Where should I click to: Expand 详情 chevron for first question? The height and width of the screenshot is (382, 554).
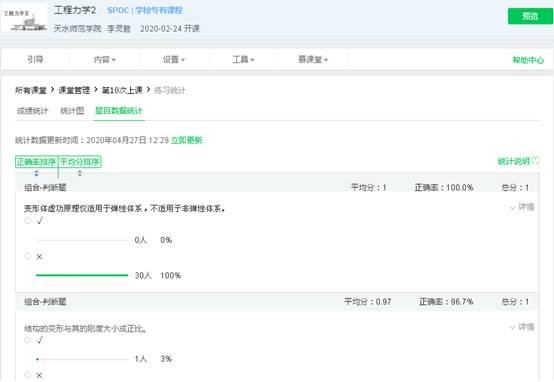click(x=513, y=207)
